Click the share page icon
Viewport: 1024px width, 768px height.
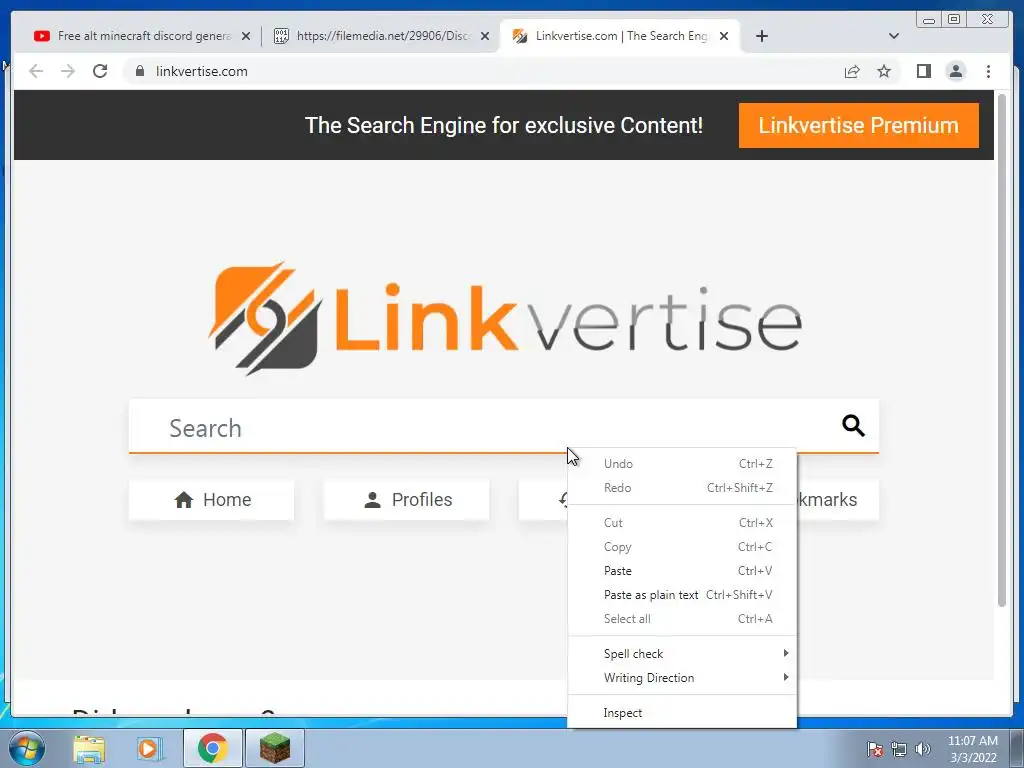852,71
